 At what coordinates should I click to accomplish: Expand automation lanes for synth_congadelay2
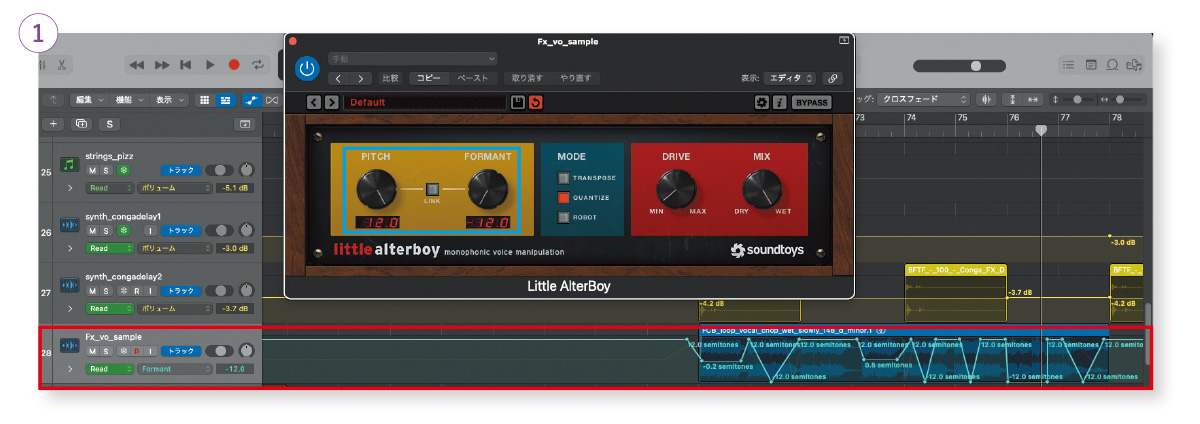coord(69,308)
